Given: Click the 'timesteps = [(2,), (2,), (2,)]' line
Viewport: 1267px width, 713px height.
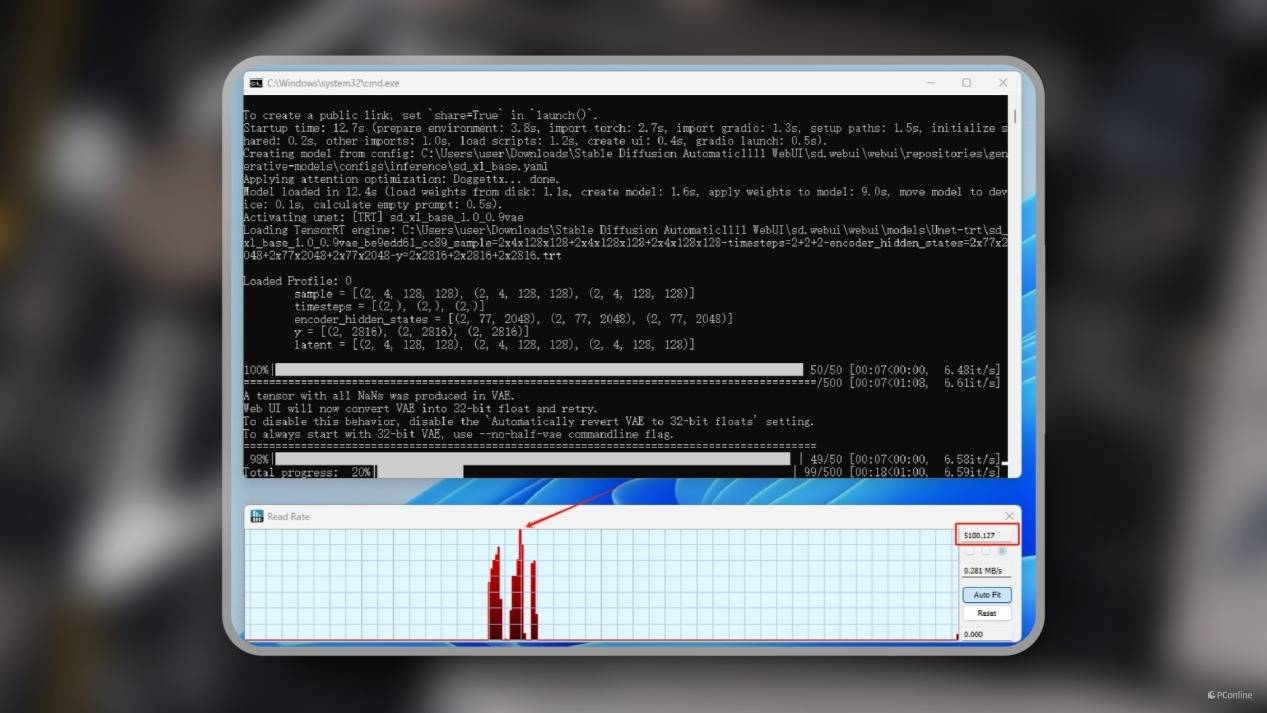Looking at the screenshot, I should (x=389, y=306).
